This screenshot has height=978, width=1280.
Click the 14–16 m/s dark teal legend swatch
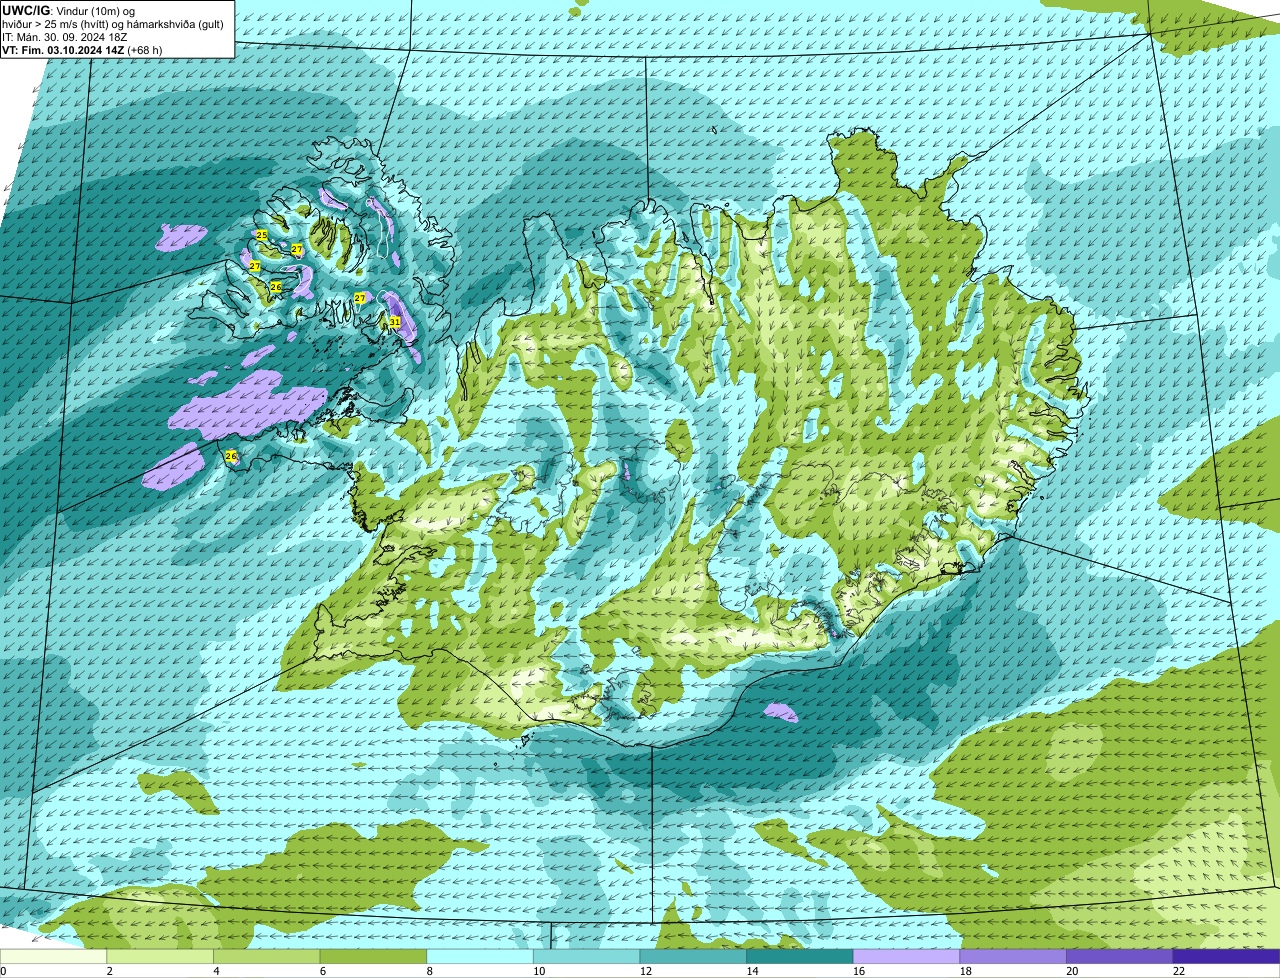[800, 956]
